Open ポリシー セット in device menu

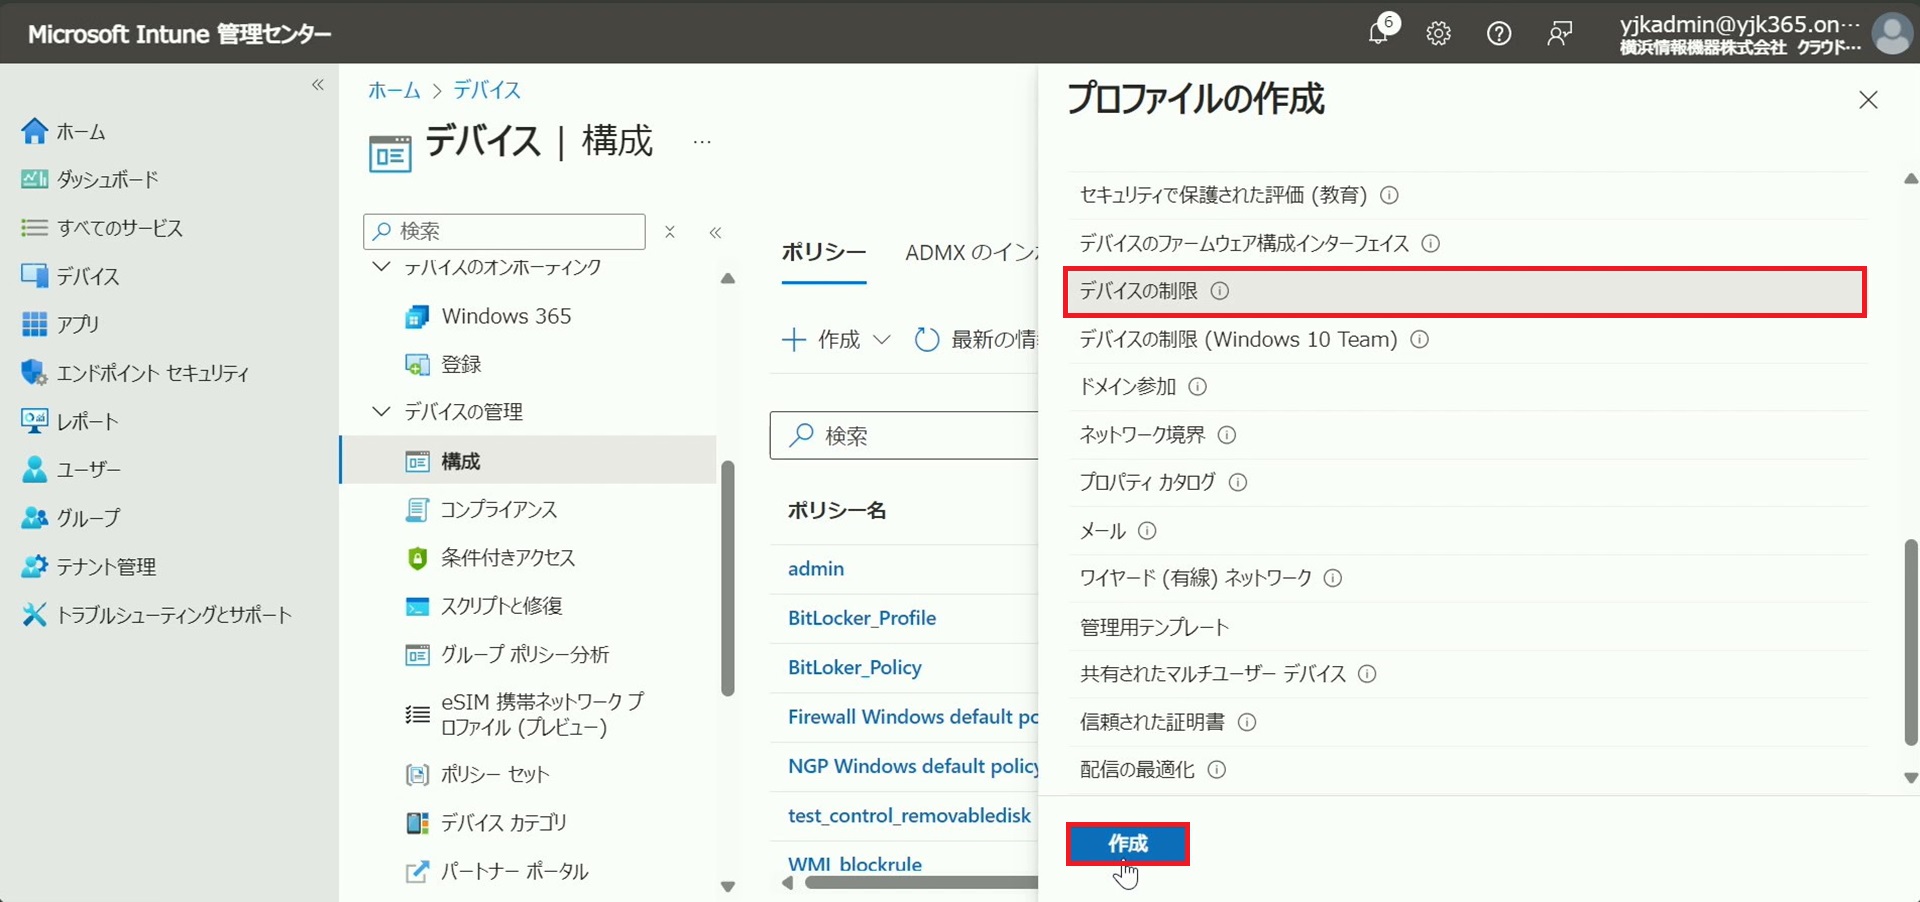(x=477, y=774)
